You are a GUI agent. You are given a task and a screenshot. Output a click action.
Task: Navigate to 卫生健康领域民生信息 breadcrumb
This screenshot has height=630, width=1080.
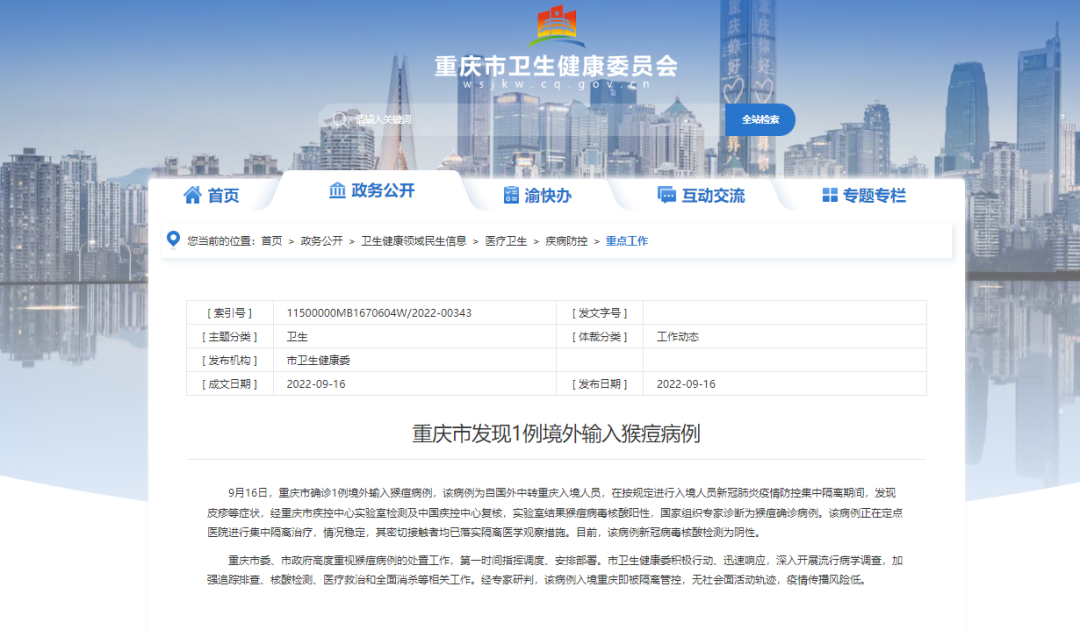(x=413, y=241)
